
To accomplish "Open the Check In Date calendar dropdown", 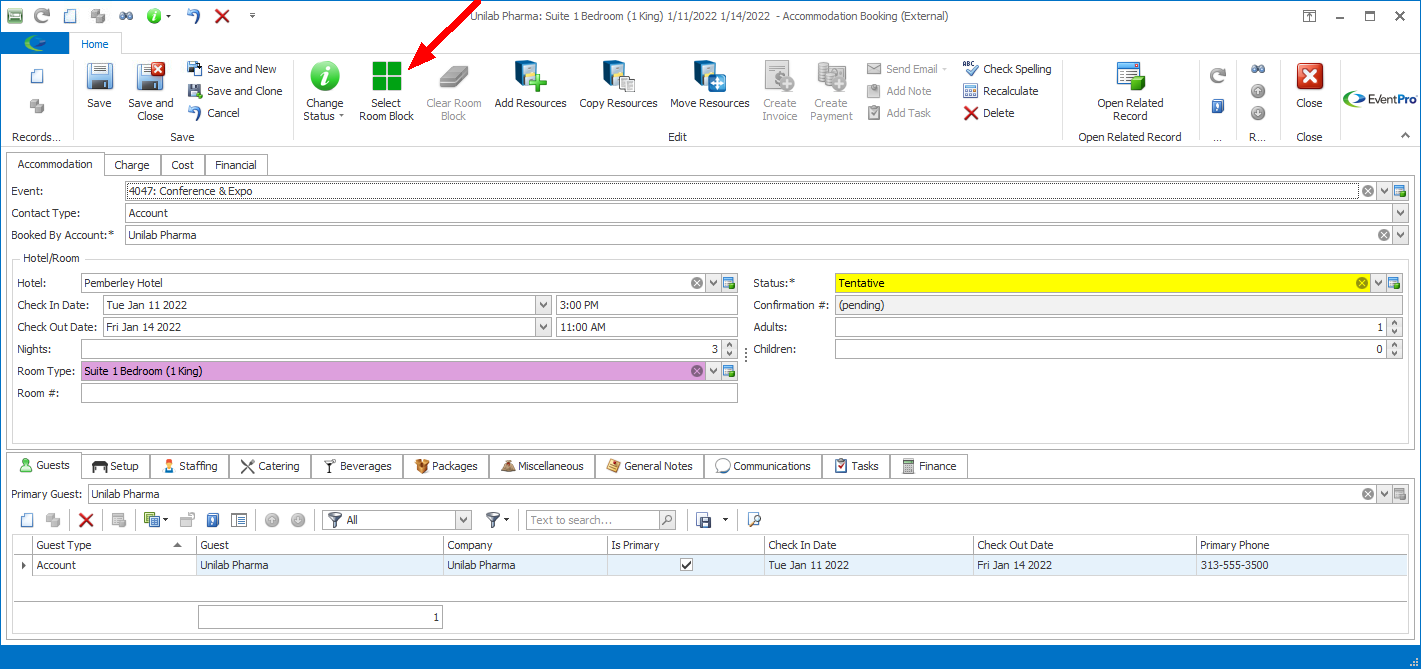I will (543, 305).
